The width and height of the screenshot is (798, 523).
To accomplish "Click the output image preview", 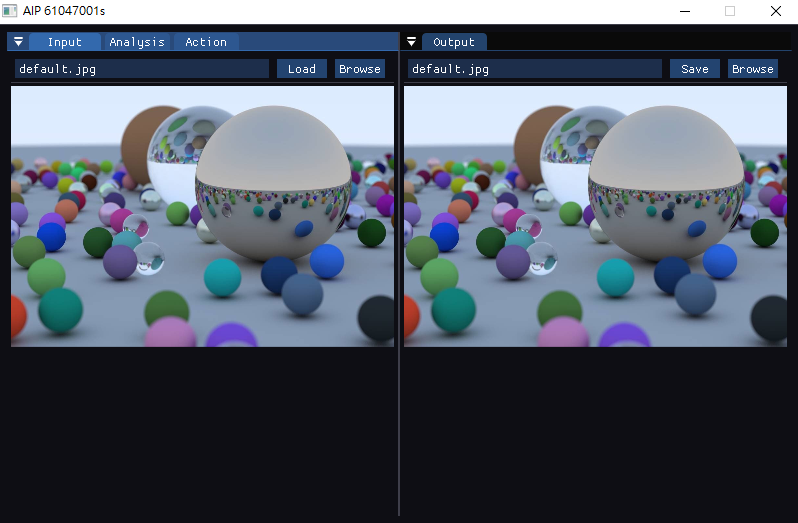I will [595, 216].
